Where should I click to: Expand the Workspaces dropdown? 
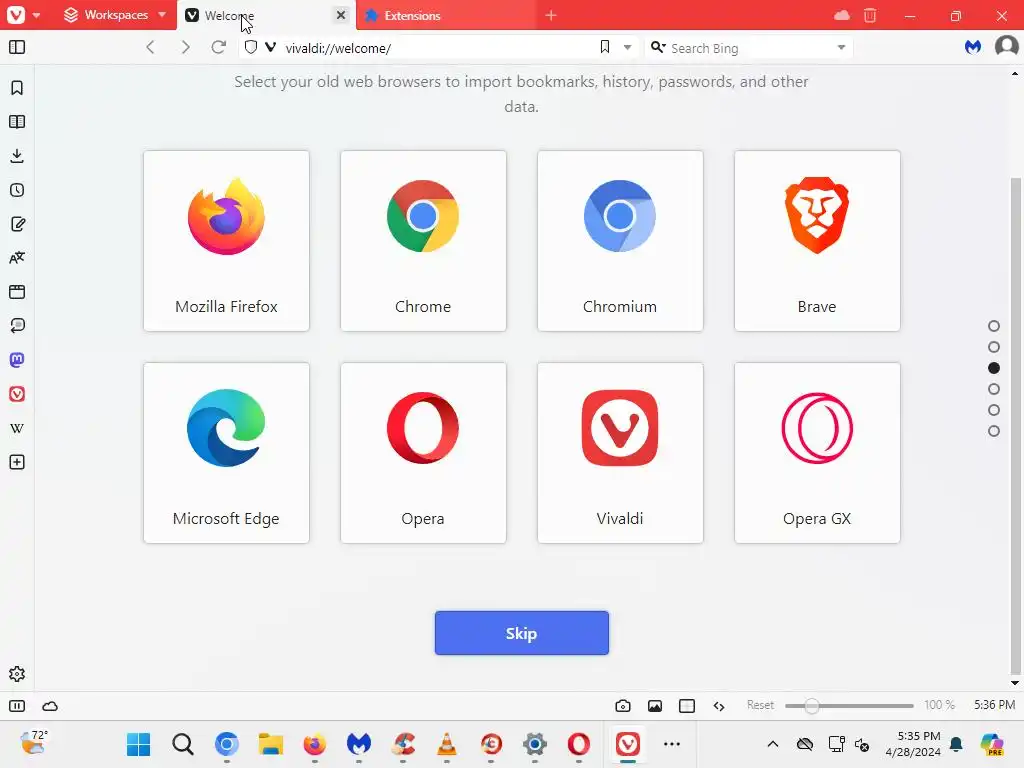(x=162, y=14)
